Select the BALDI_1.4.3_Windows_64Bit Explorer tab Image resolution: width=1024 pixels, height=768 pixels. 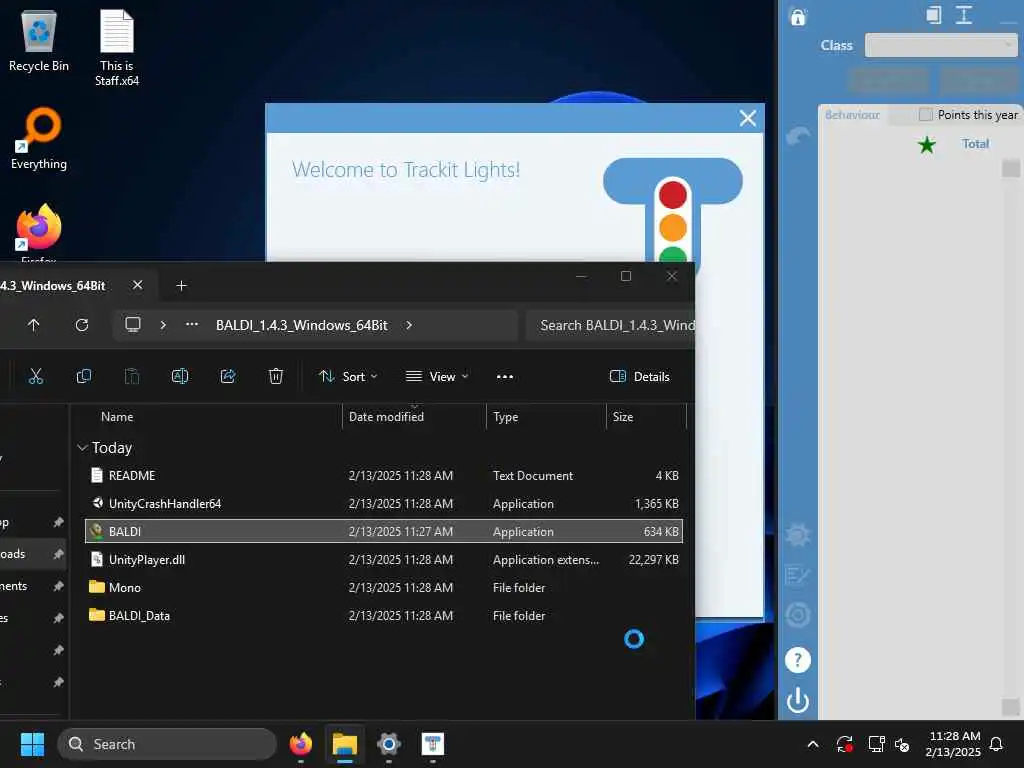click(x=54, y=285)
